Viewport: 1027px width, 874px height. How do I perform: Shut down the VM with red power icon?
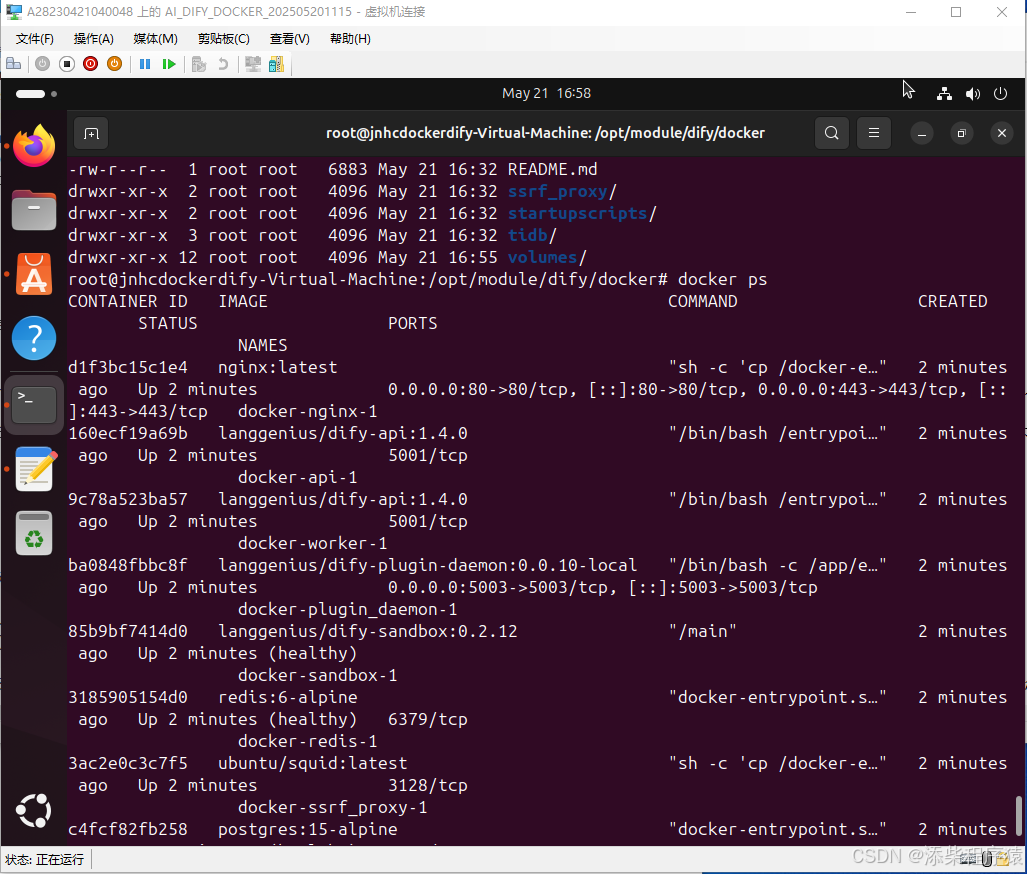click(90, 64)
